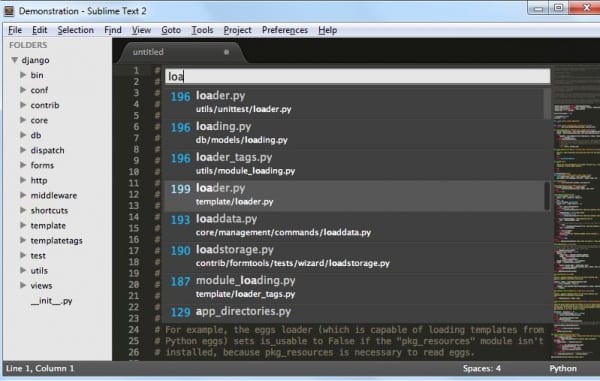Expand the utils folder arrow
Viewport: 600px width, 381px height.
[23, 270]
